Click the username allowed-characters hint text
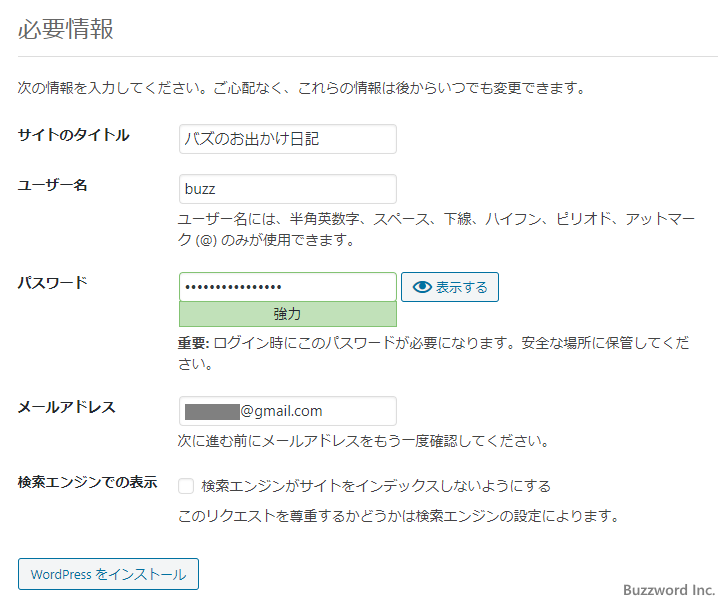Viewport: 728px width, 608px height. (x=436, y=229)
